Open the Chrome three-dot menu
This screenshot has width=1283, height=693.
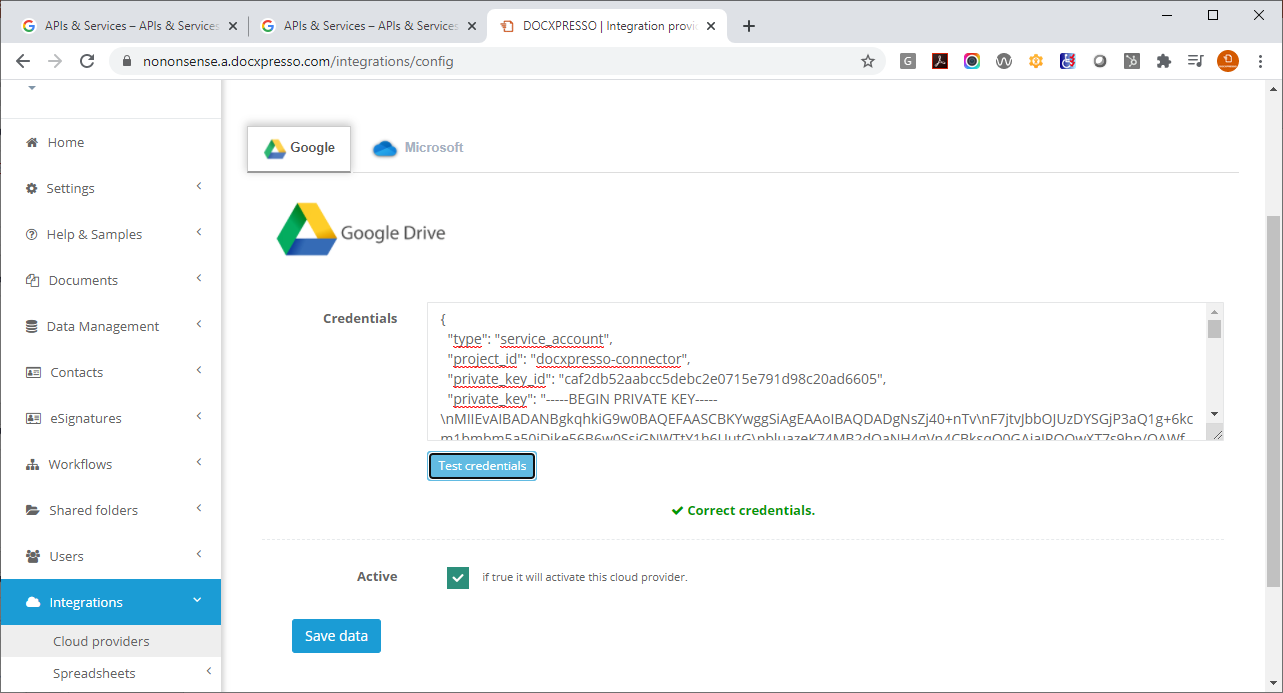1261,61
